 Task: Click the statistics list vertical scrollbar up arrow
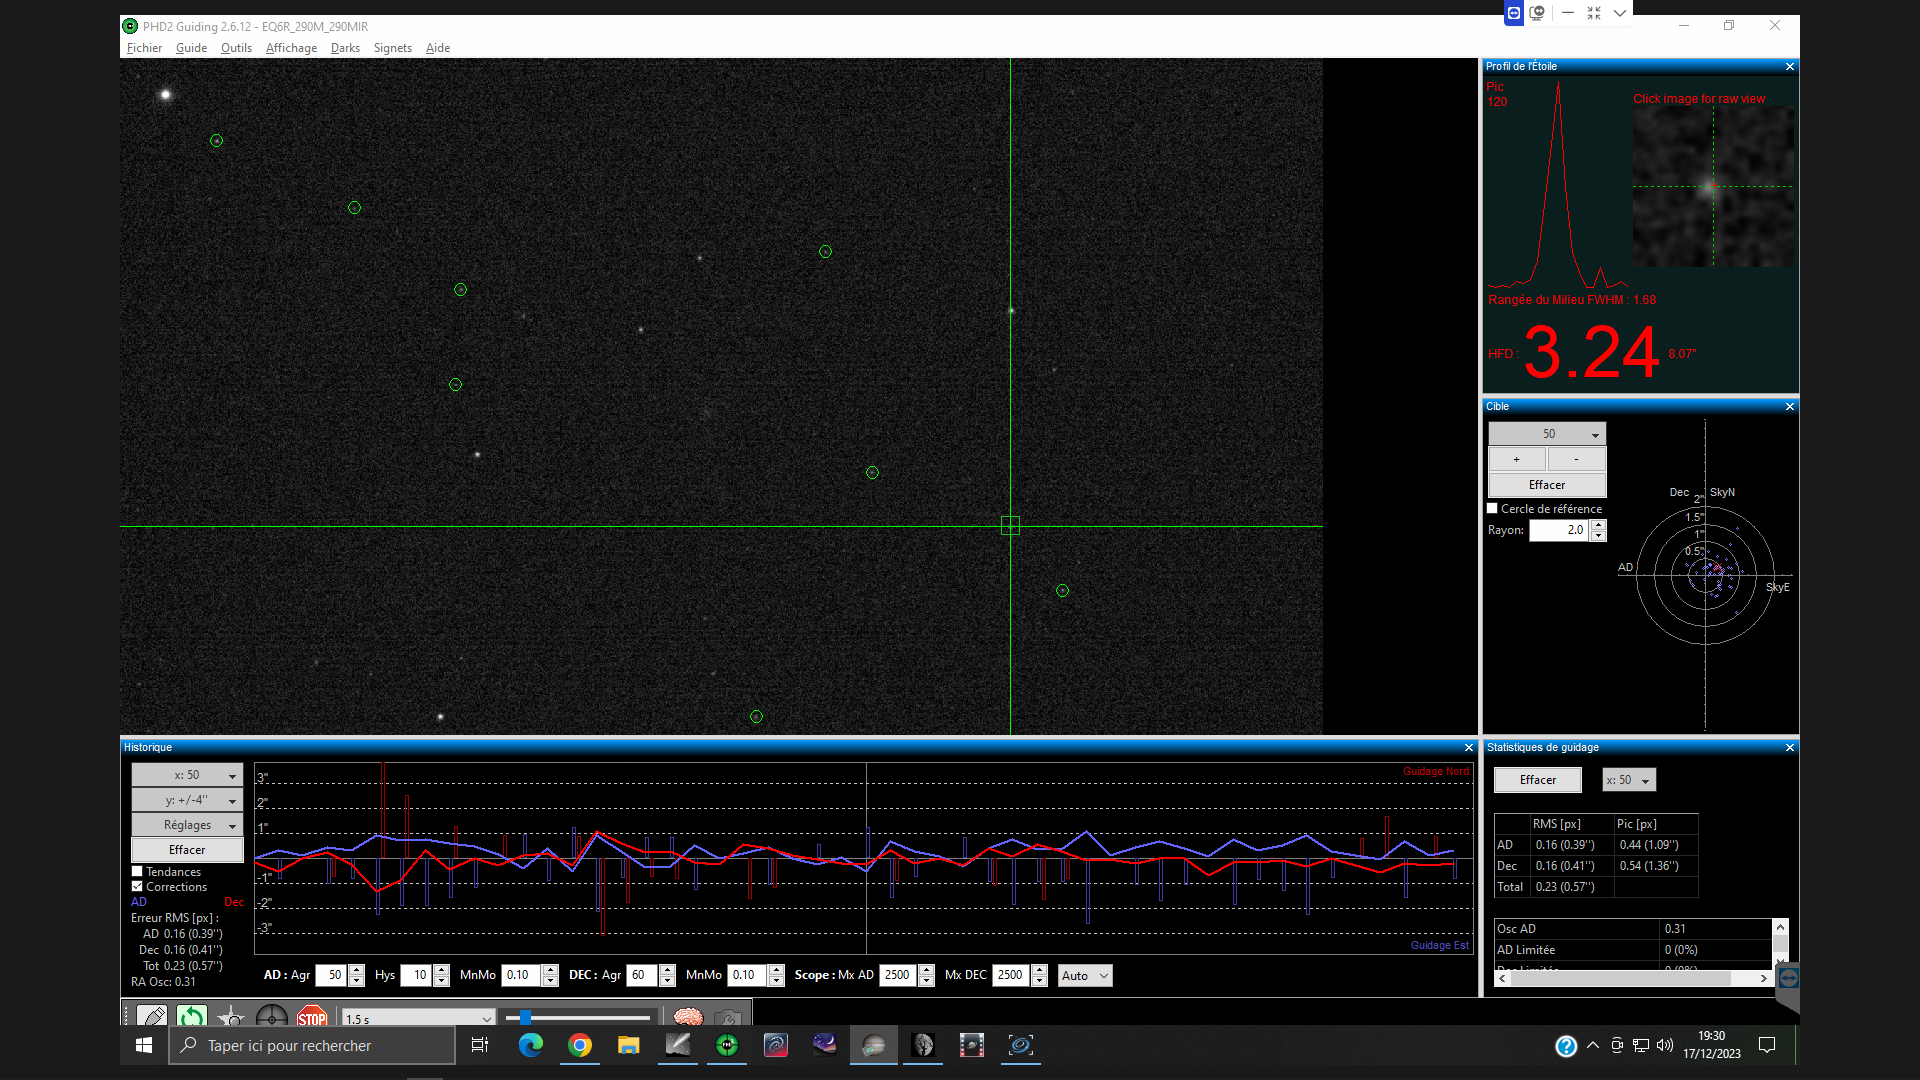(1781, 927)
